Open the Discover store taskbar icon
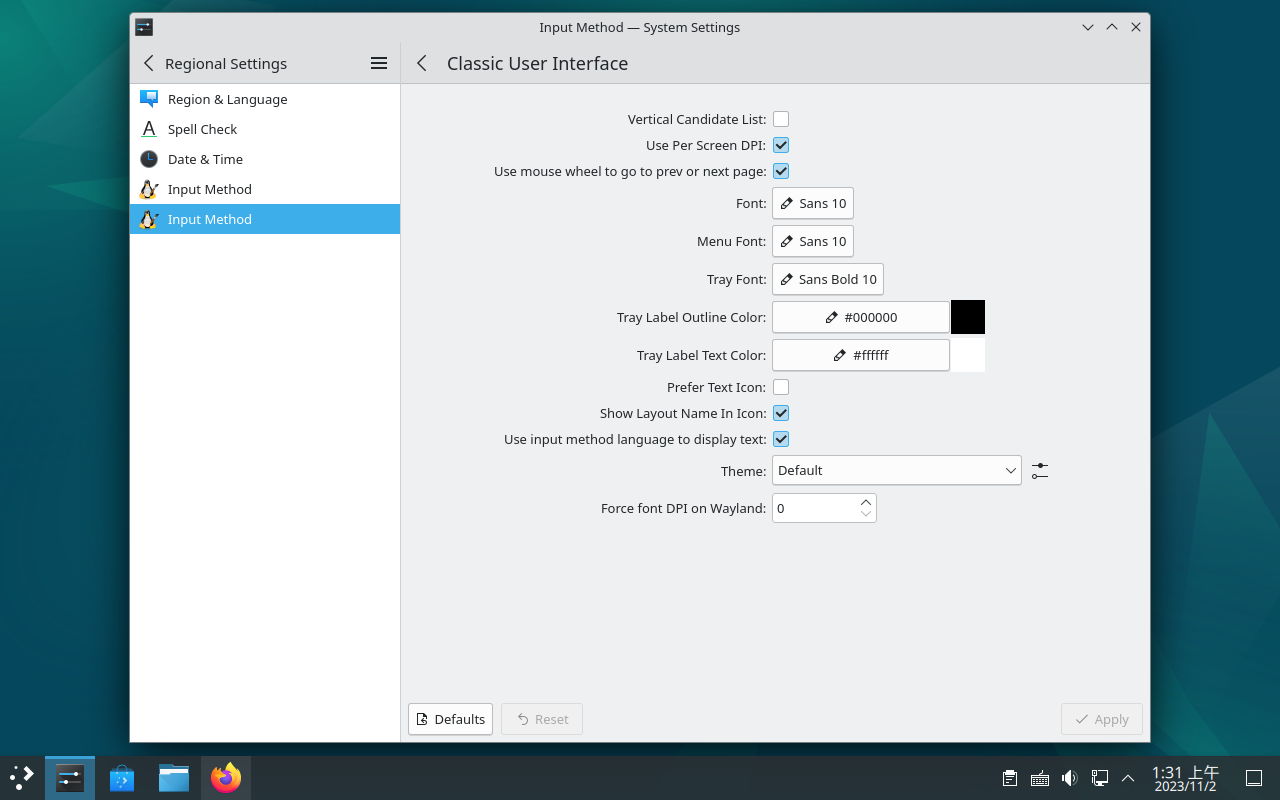Image resolution: width=1280 pixels, height=800 pixels. click(122, 777)
